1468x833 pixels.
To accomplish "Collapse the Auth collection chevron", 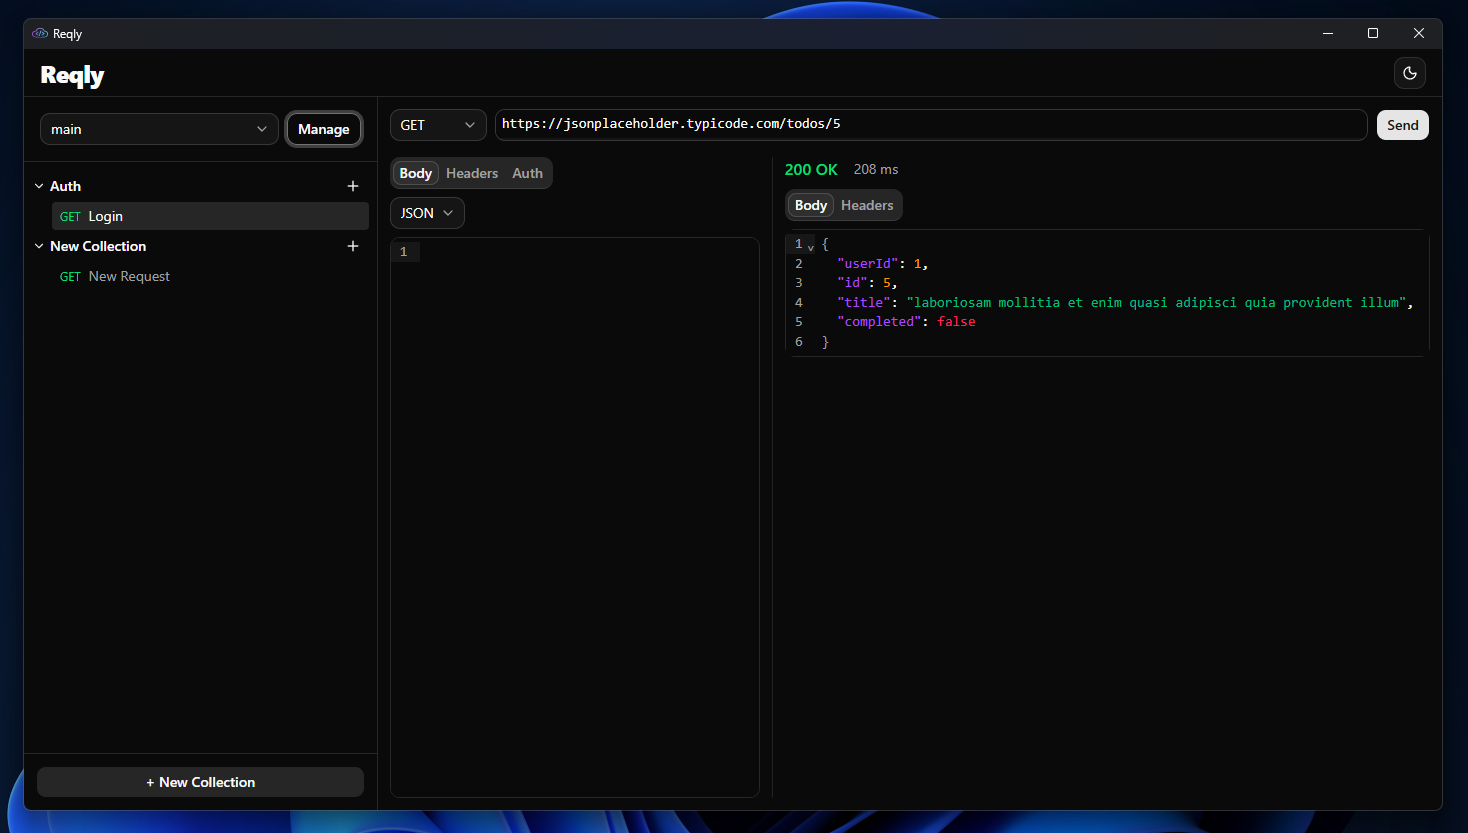I will coord(39,186).
